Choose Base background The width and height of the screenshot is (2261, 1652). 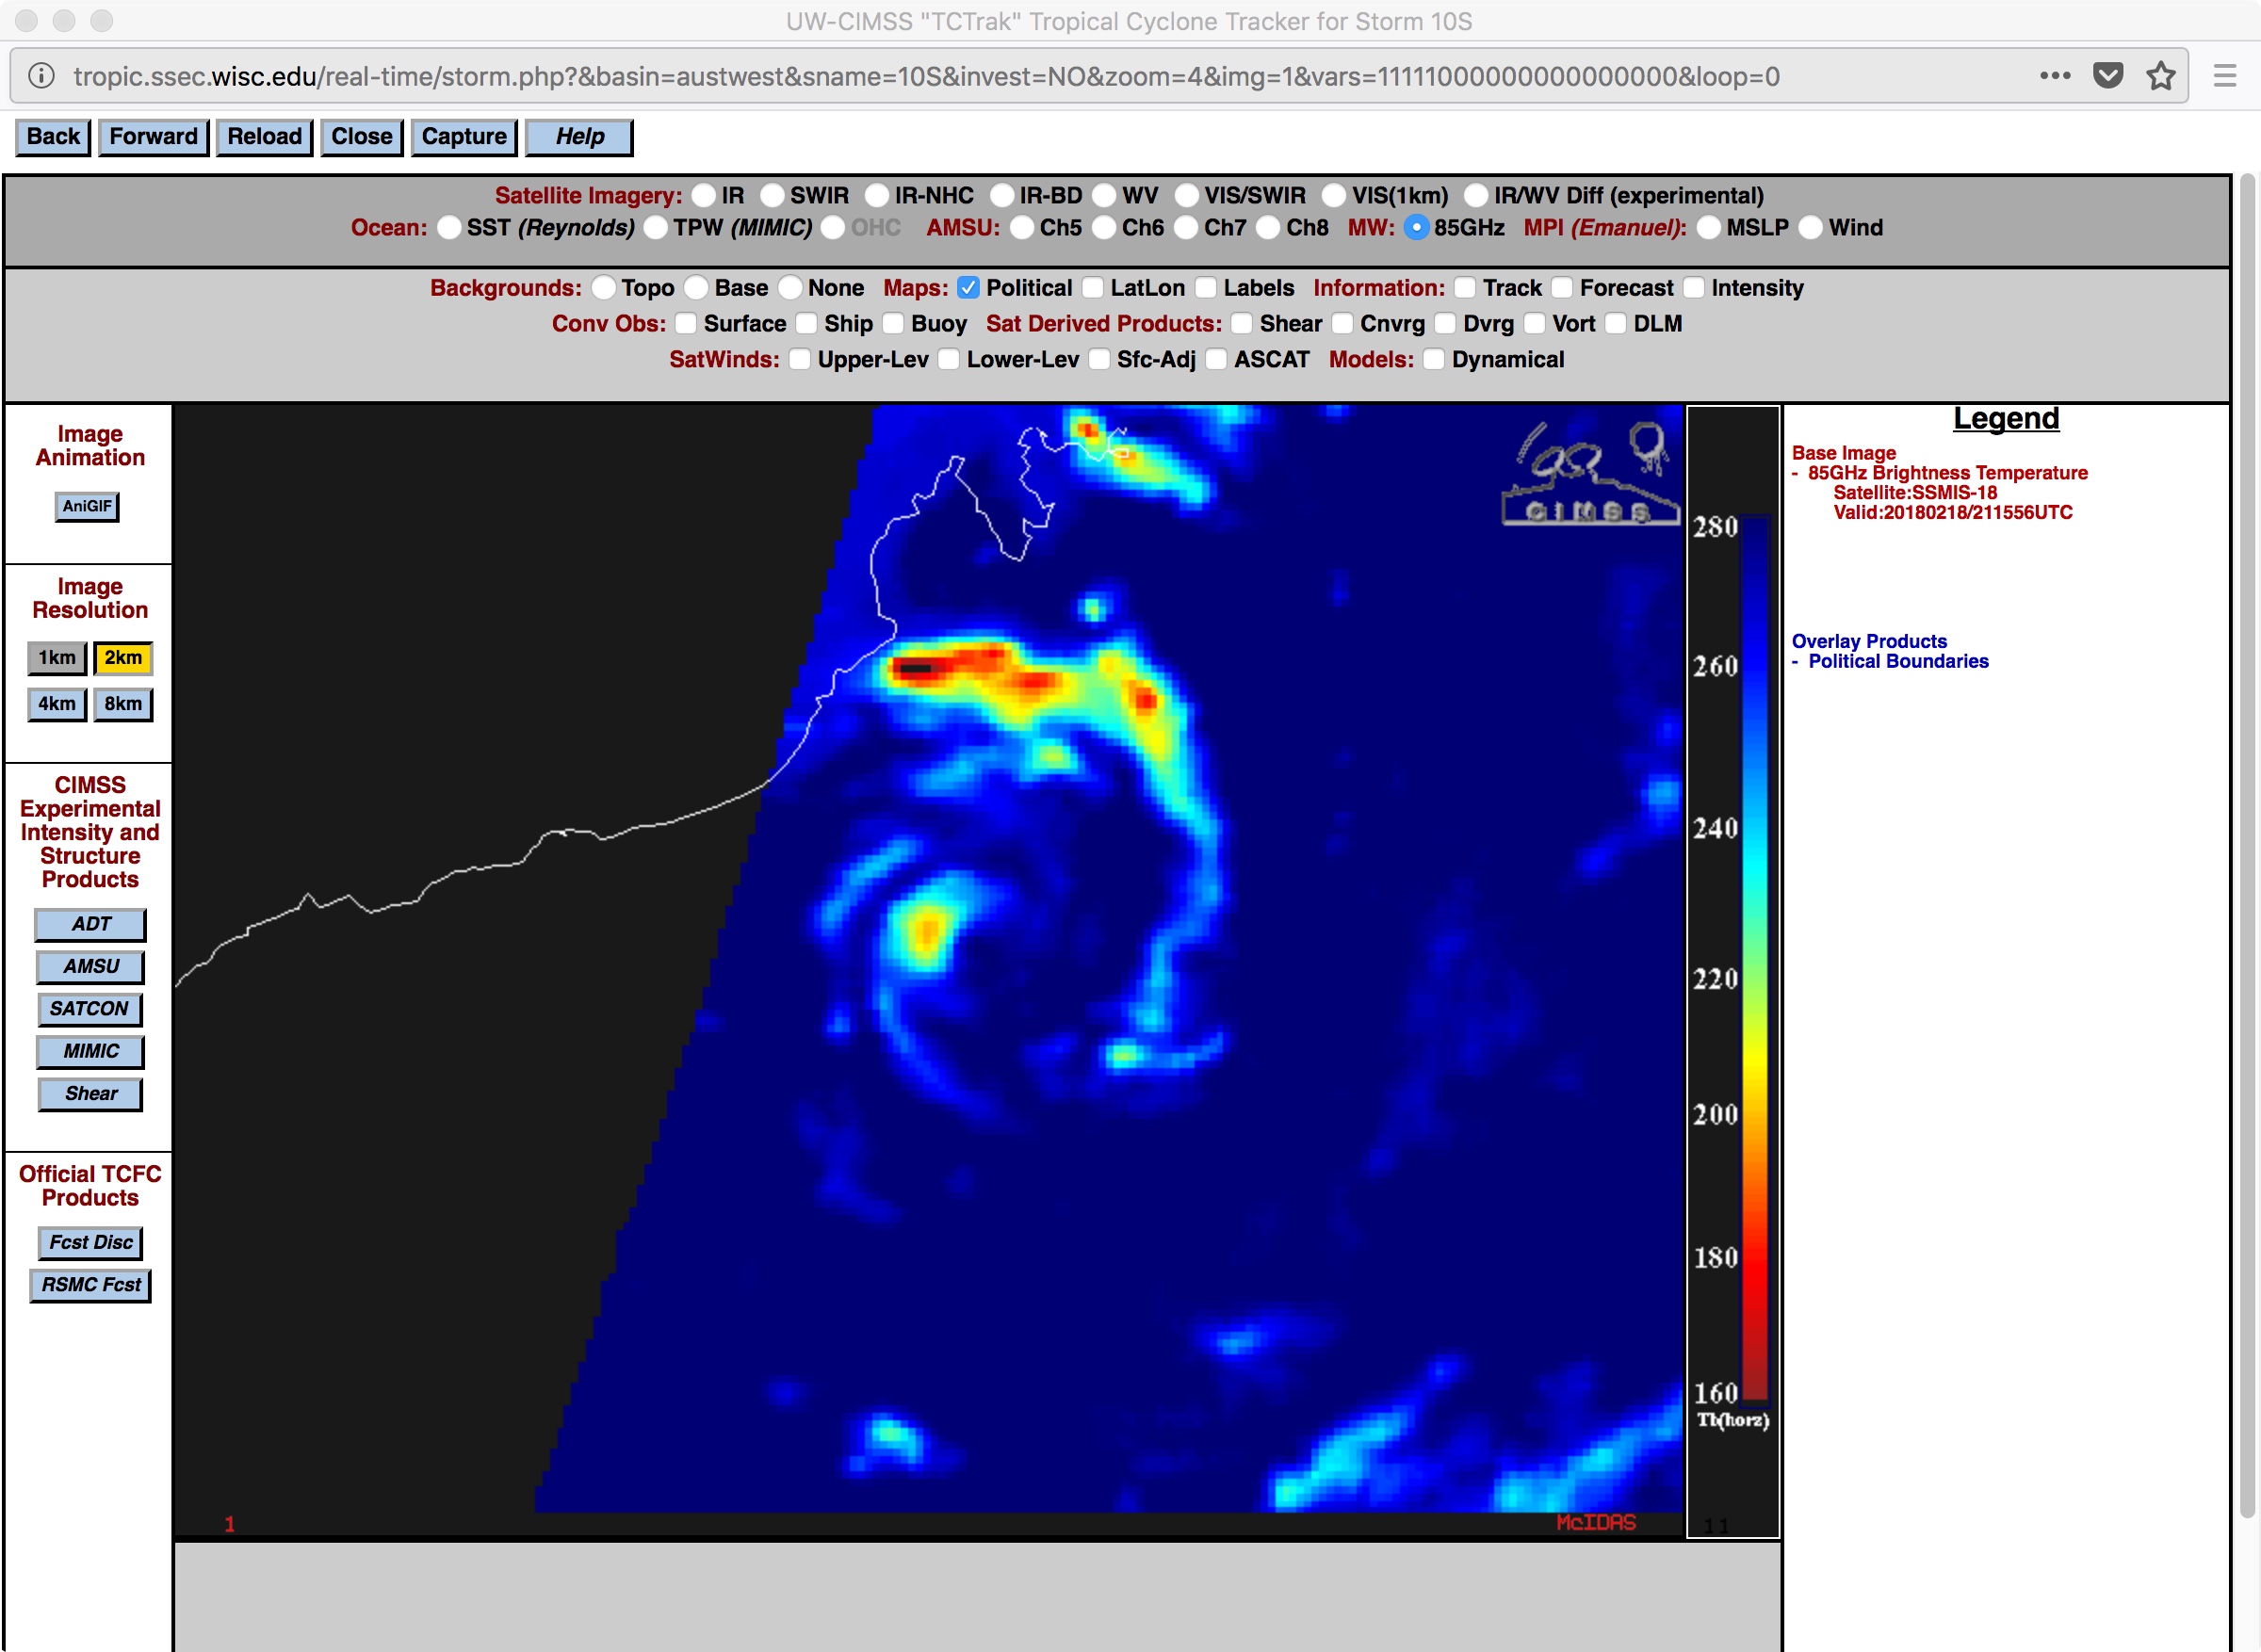[697, 288]
